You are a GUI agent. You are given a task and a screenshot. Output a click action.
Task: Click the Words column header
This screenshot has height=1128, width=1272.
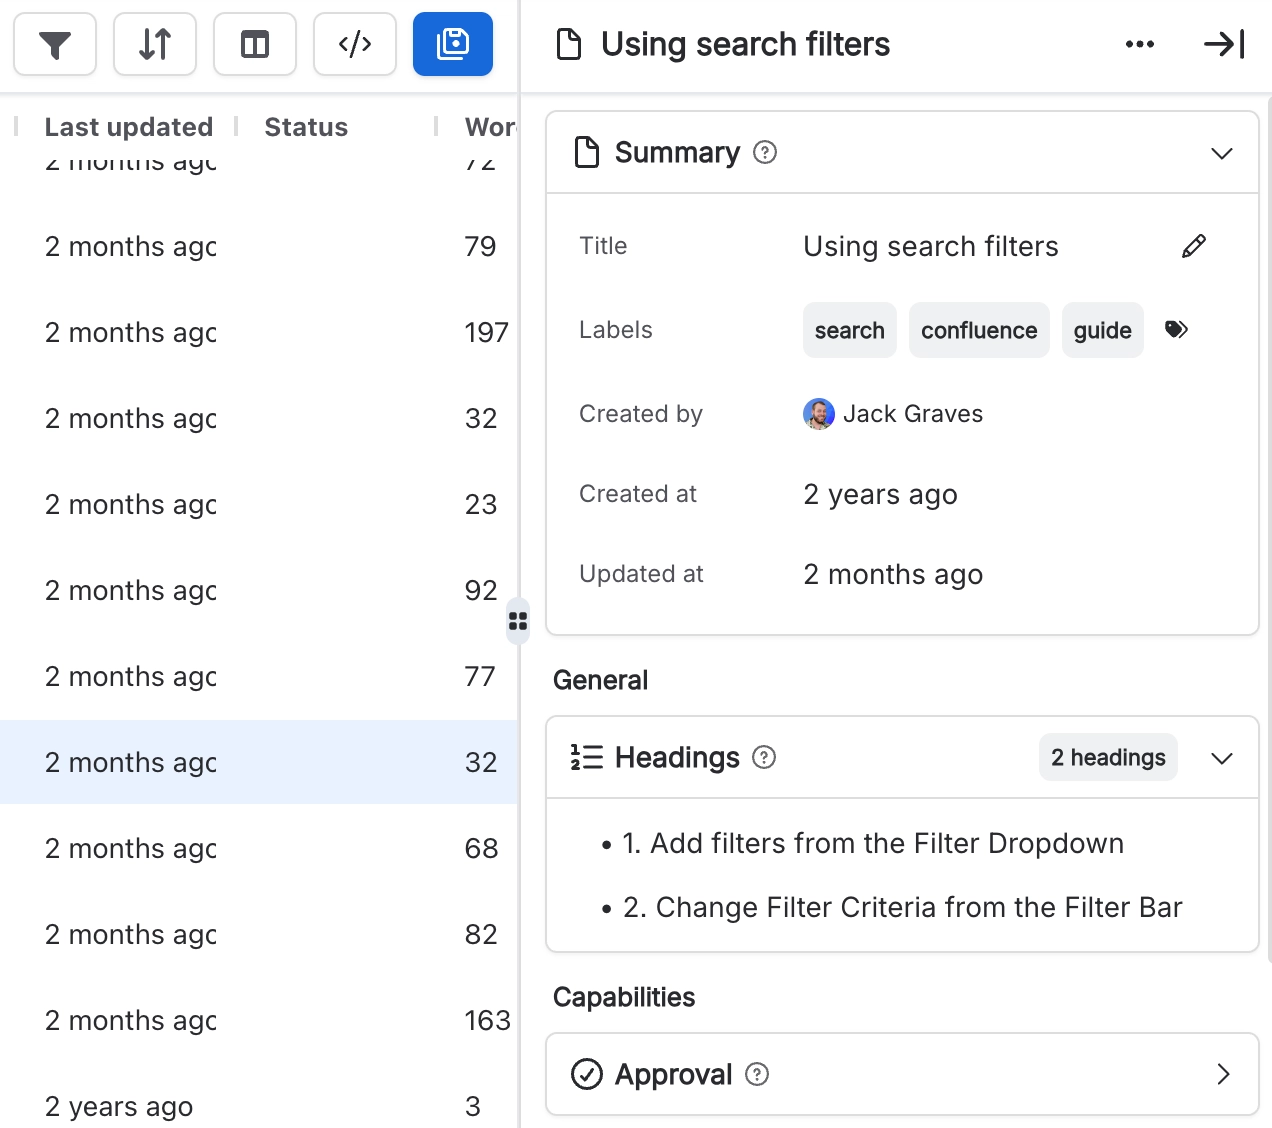490,127
